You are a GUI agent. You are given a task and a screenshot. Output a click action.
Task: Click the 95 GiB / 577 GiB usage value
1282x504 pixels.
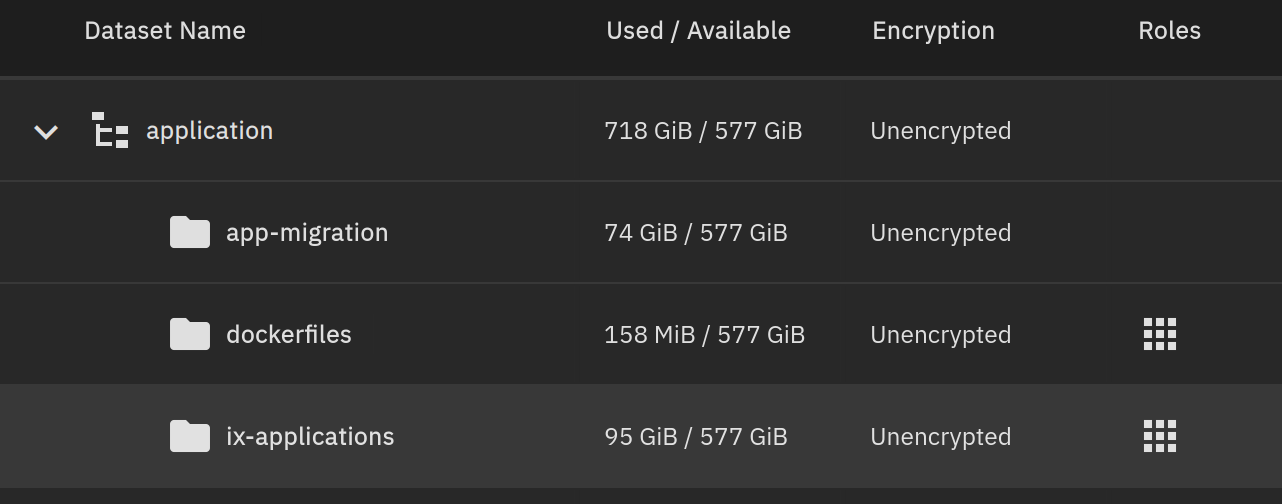696,437
